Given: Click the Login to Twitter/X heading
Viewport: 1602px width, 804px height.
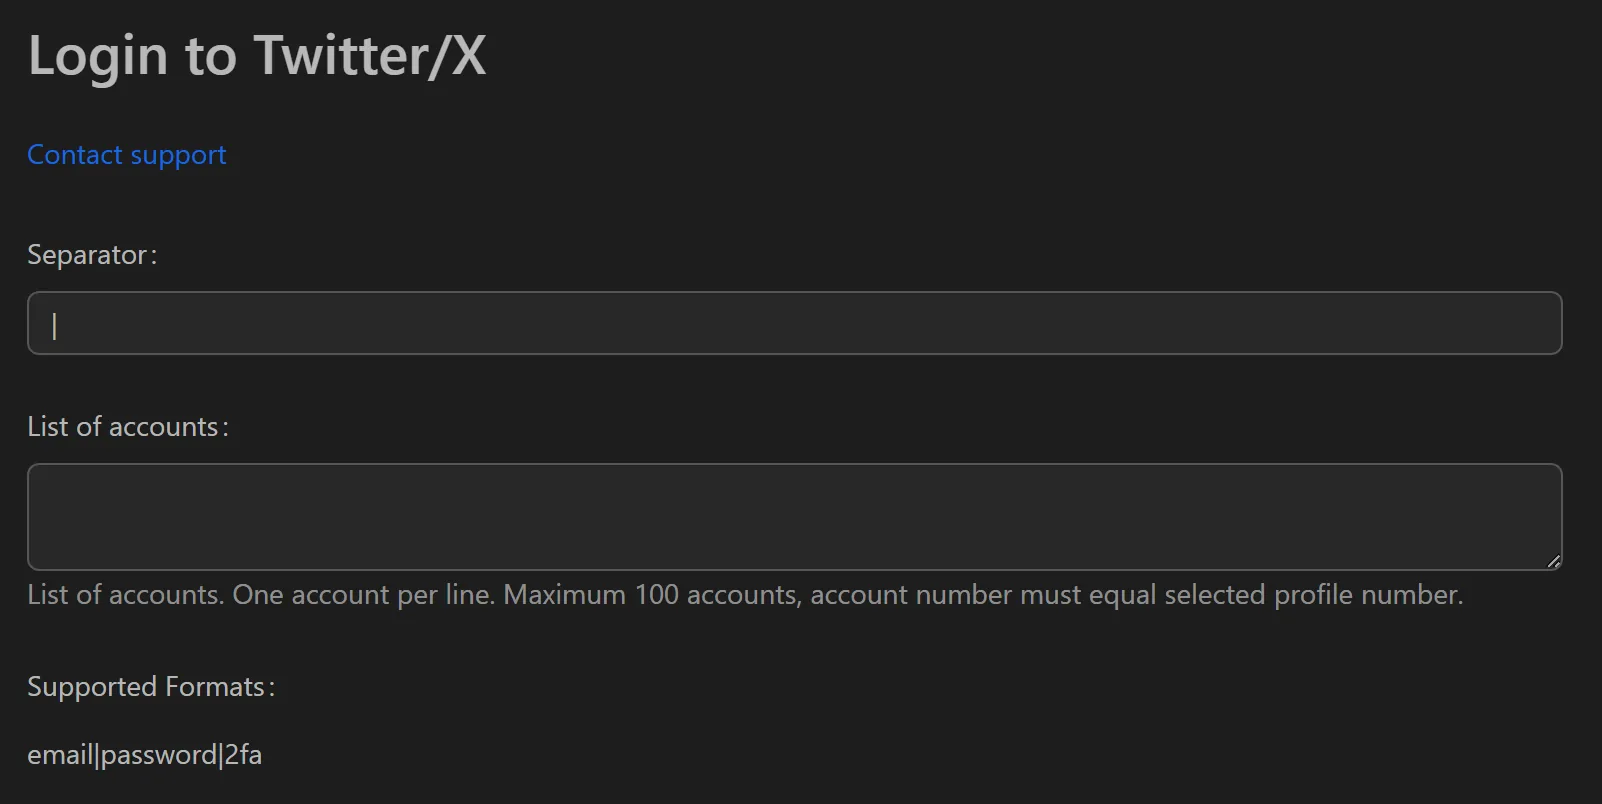Looking at the screenshot, I should point(257,55).
